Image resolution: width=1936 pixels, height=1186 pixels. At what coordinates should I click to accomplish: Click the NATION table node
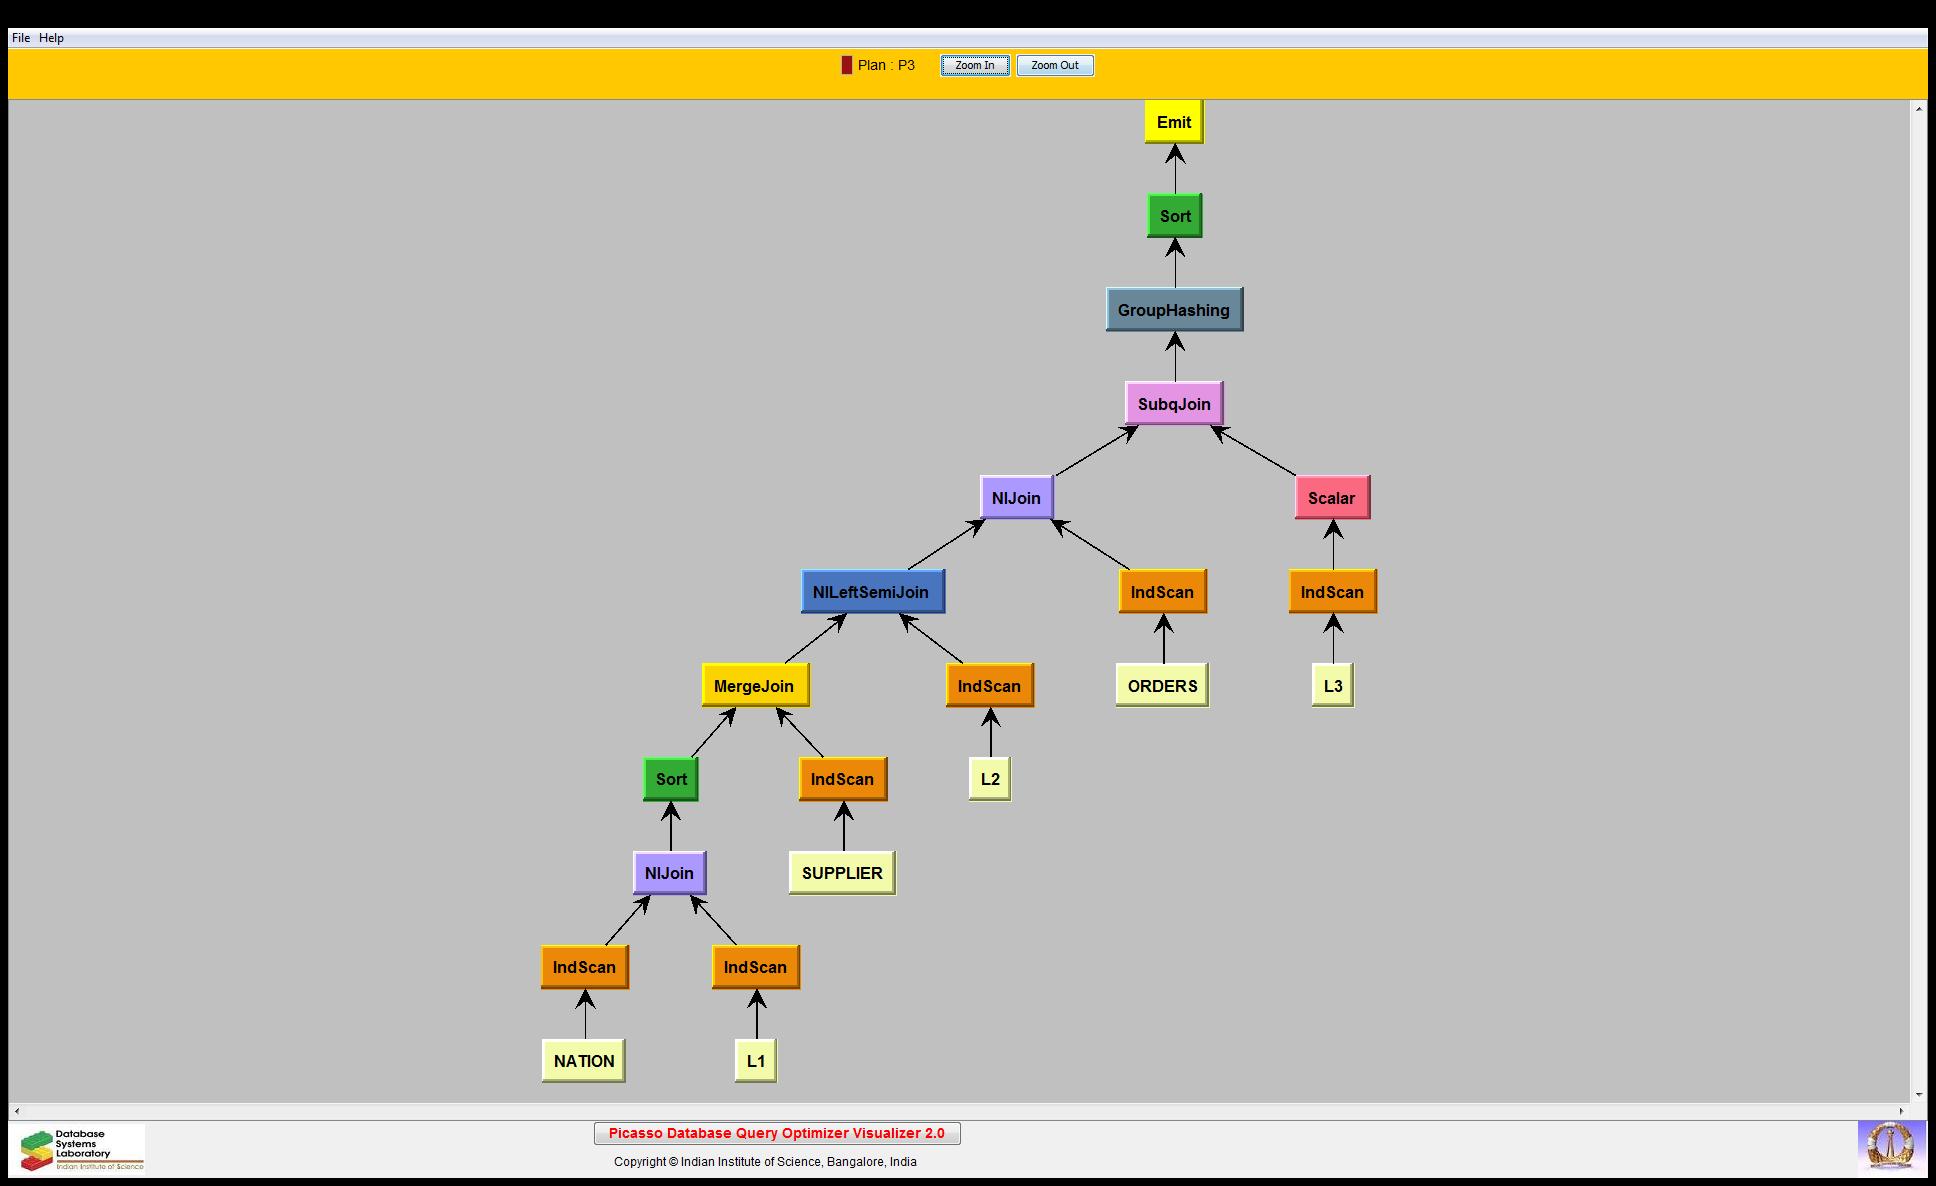click(x=584, y=1061)
